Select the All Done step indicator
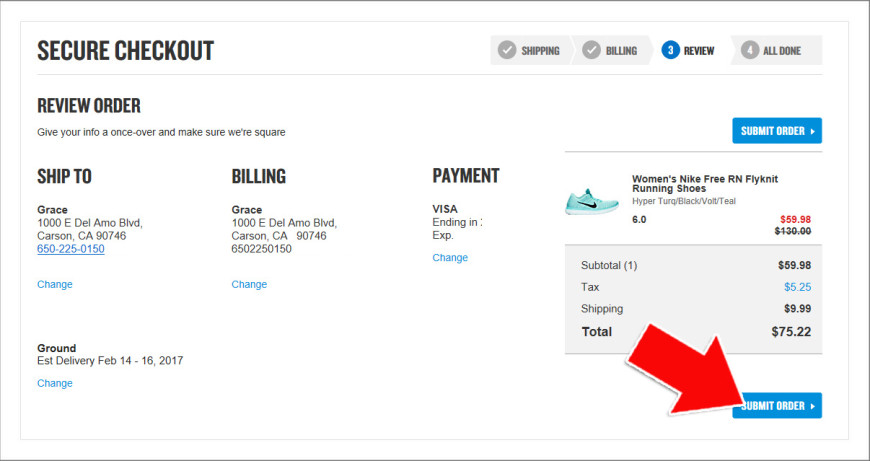The height and width of the screenshot is (461, 870). [776, 50]
